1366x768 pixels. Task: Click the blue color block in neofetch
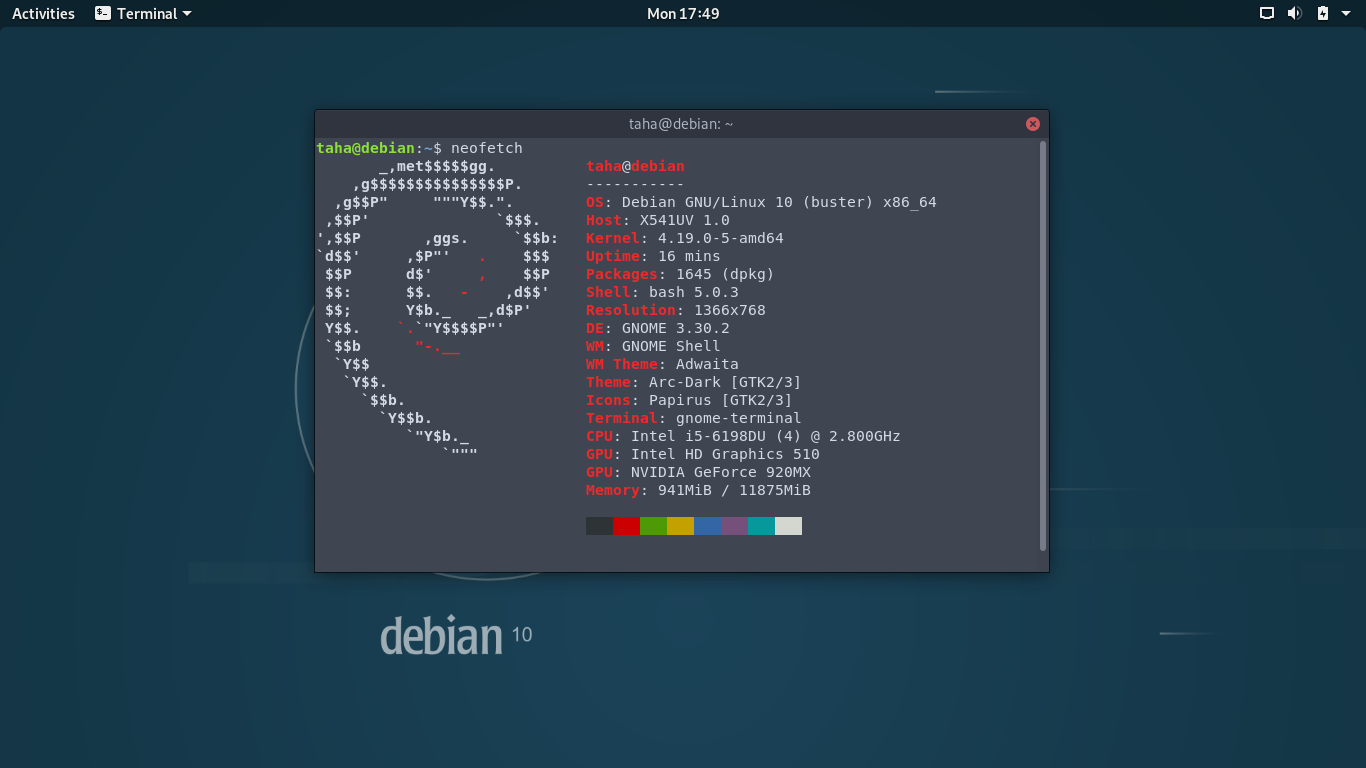[x=707, y=526]
